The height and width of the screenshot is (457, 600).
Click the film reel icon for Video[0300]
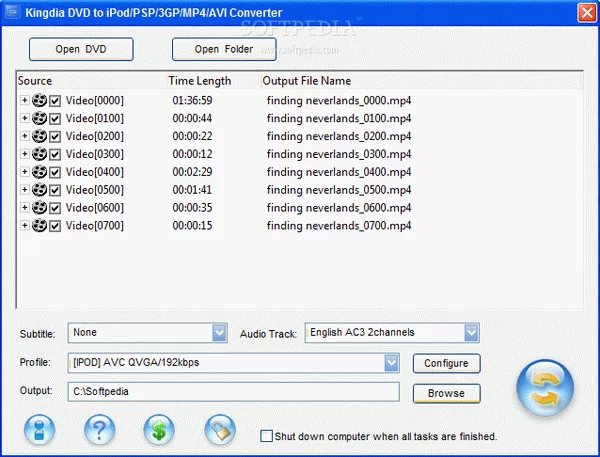(39, 154)
